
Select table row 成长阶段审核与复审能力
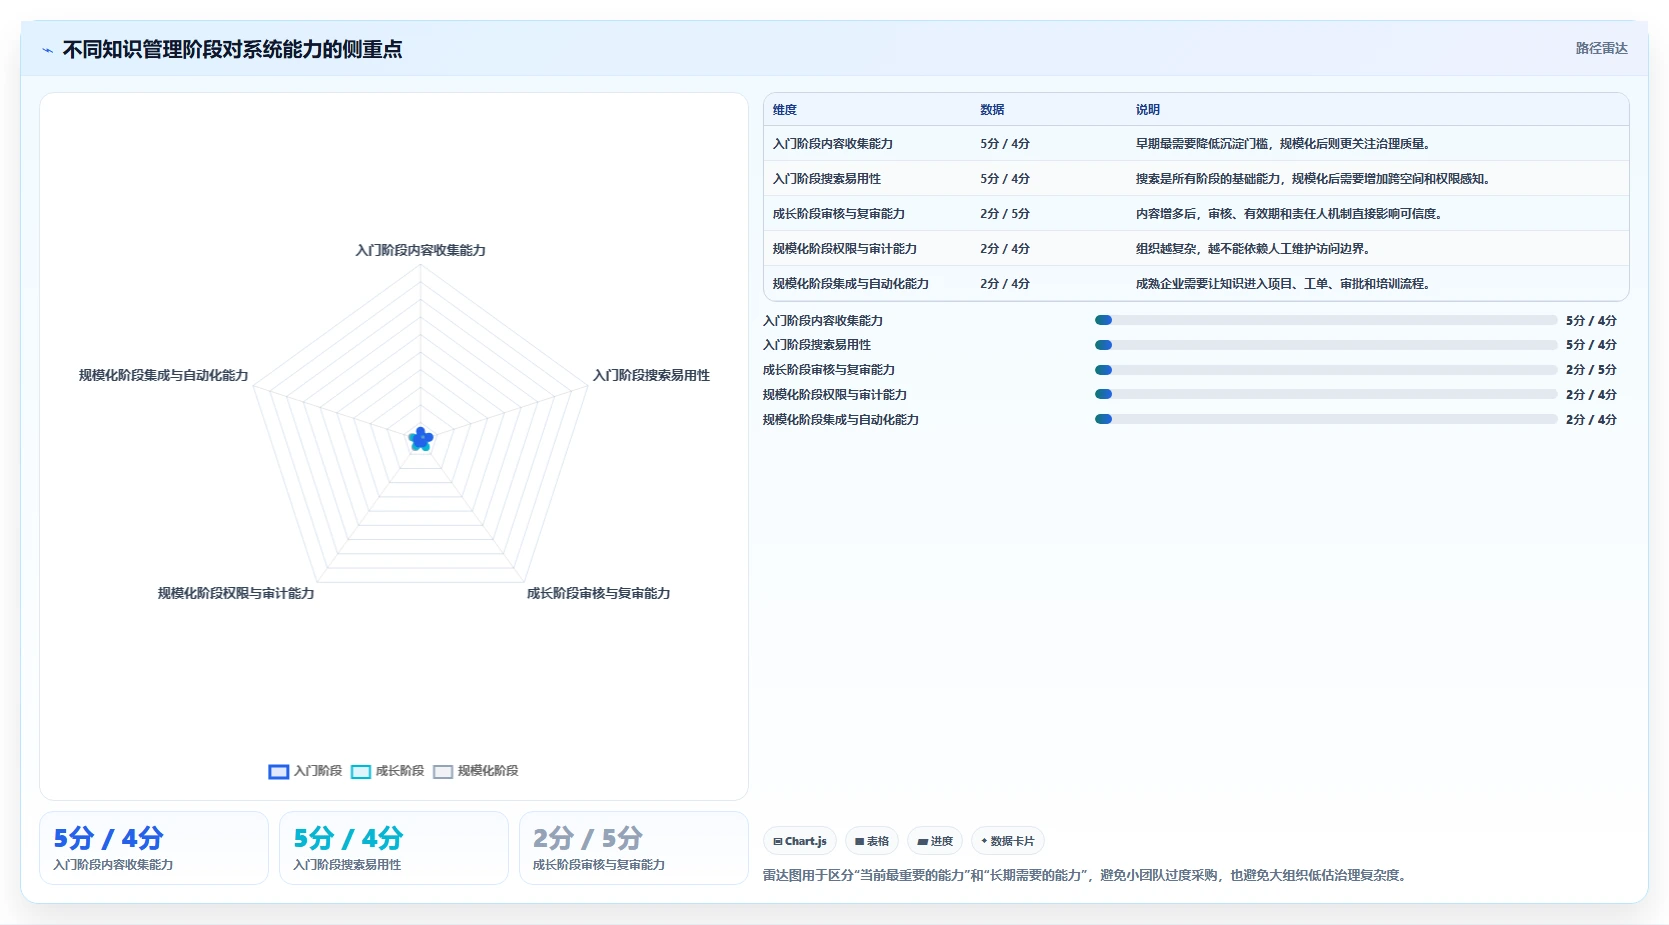(1196, 214)
